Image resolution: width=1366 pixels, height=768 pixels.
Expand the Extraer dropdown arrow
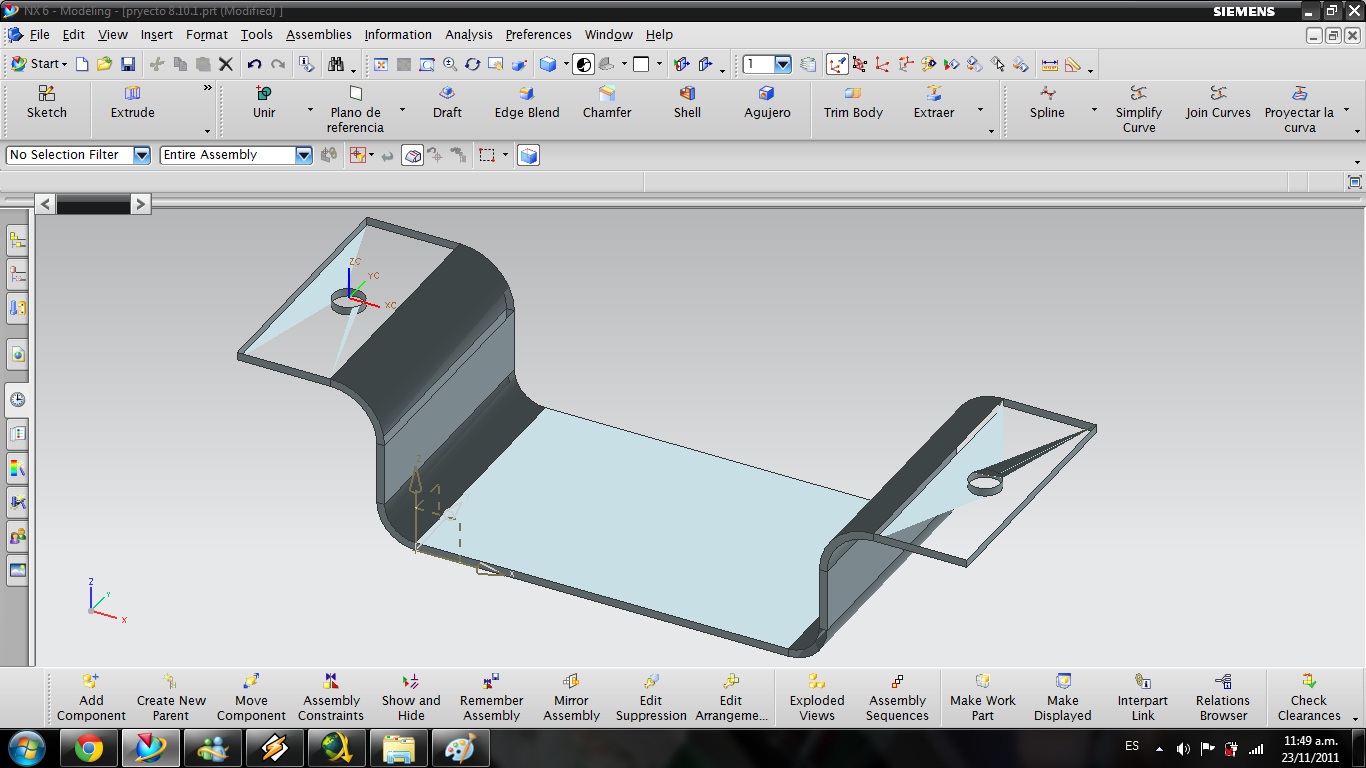click(x=980, y=110)
